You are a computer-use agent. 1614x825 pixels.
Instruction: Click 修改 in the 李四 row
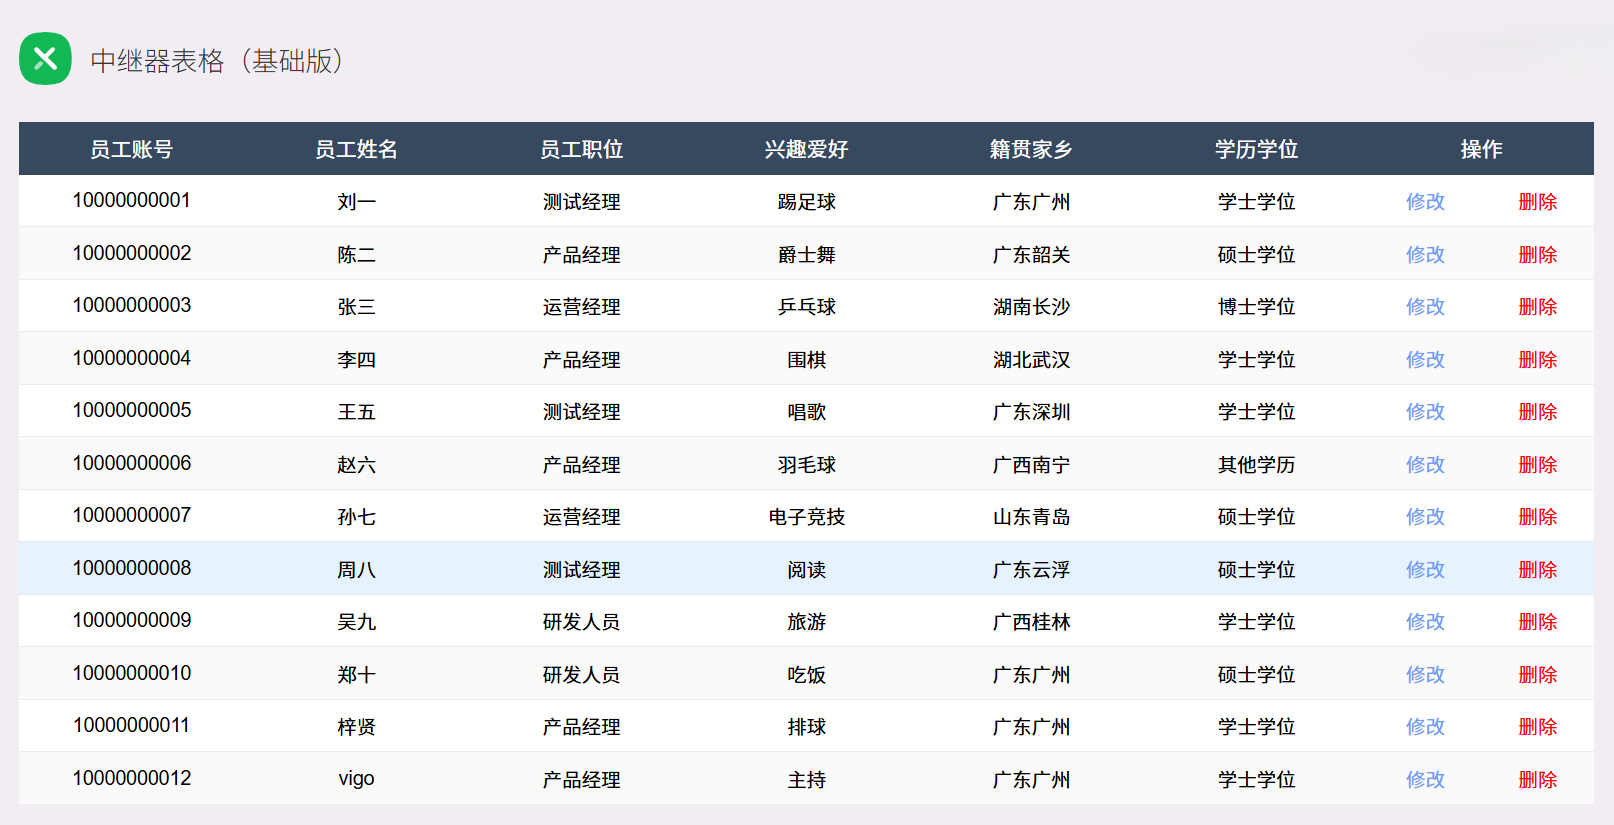pos(1425,360)
